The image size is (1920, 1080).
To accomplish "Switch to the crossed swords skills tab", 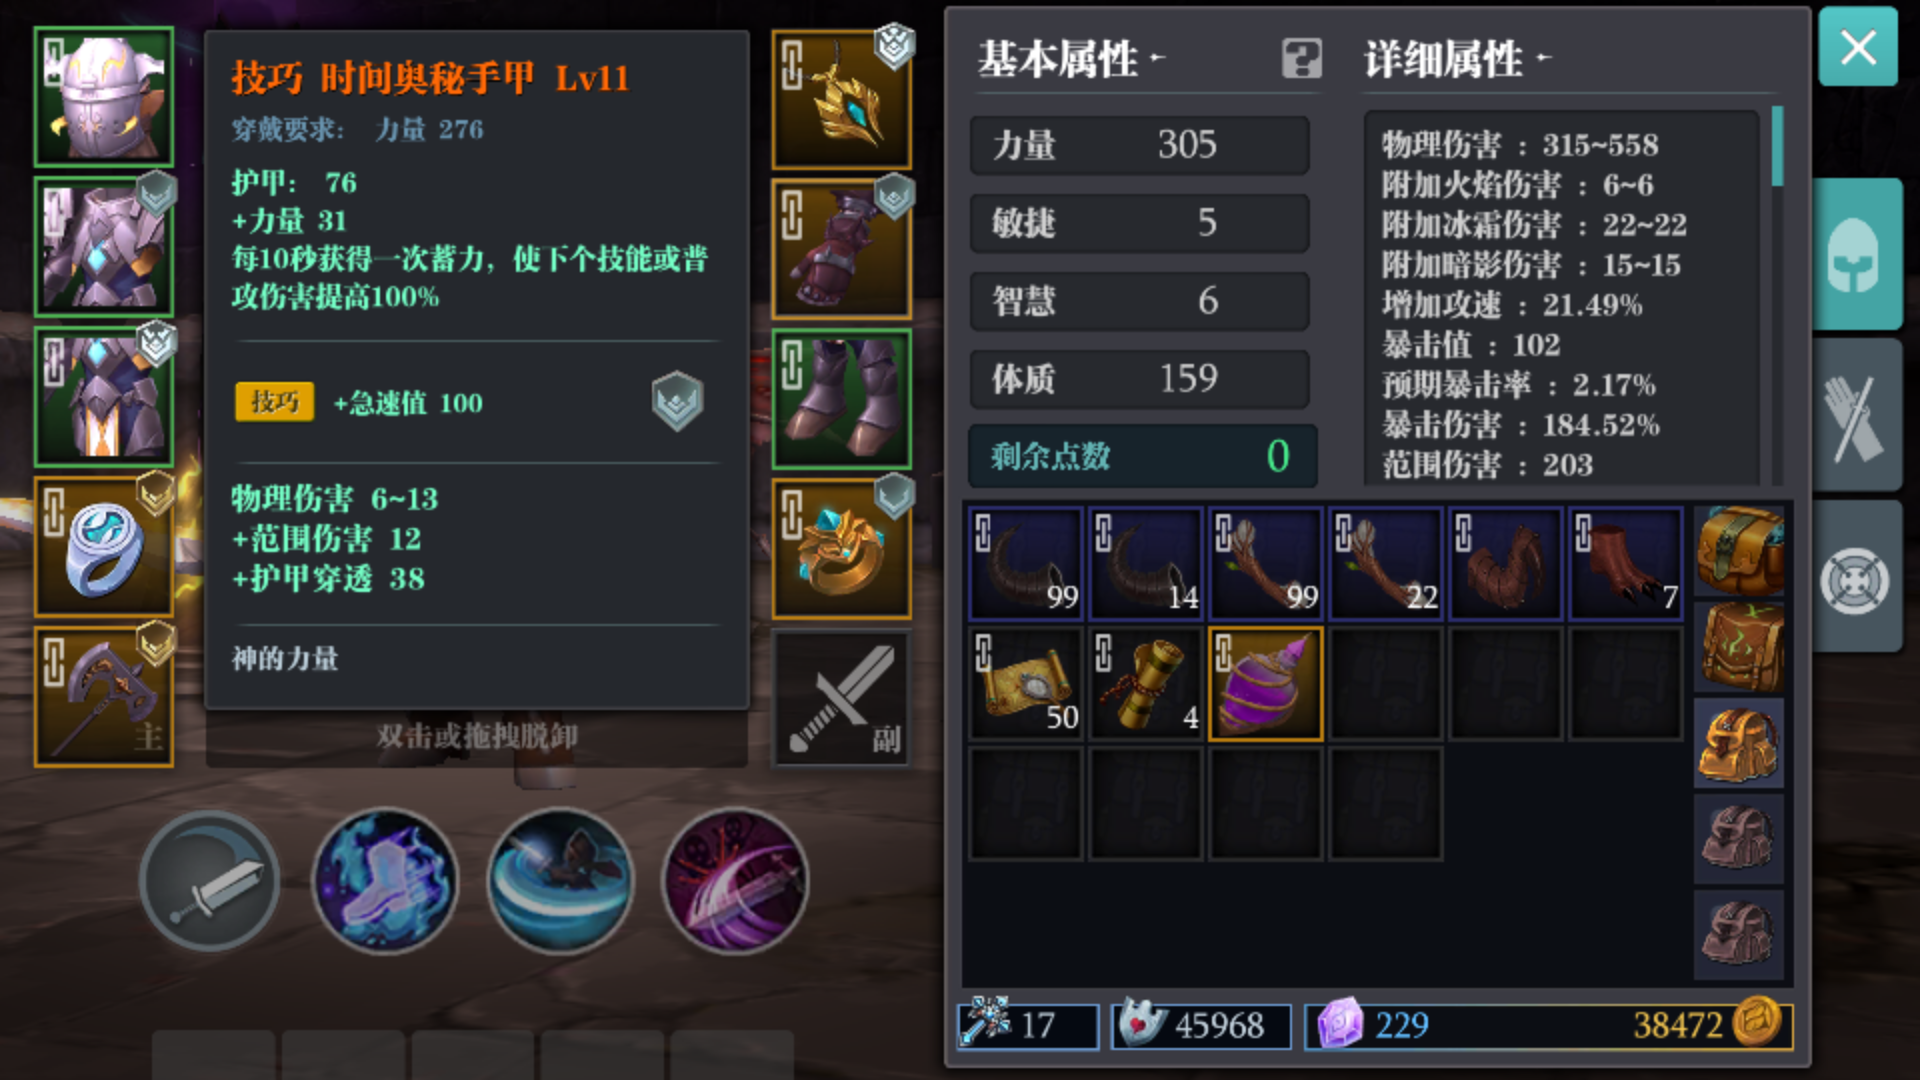I will [1857, 415].
